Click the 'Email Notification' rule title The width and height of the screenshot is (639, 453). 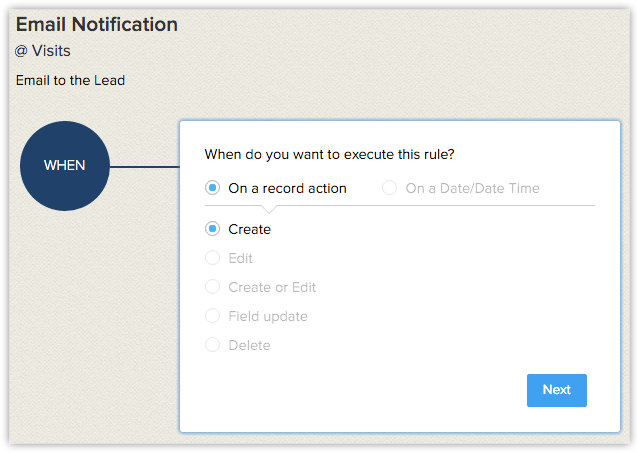97,24
